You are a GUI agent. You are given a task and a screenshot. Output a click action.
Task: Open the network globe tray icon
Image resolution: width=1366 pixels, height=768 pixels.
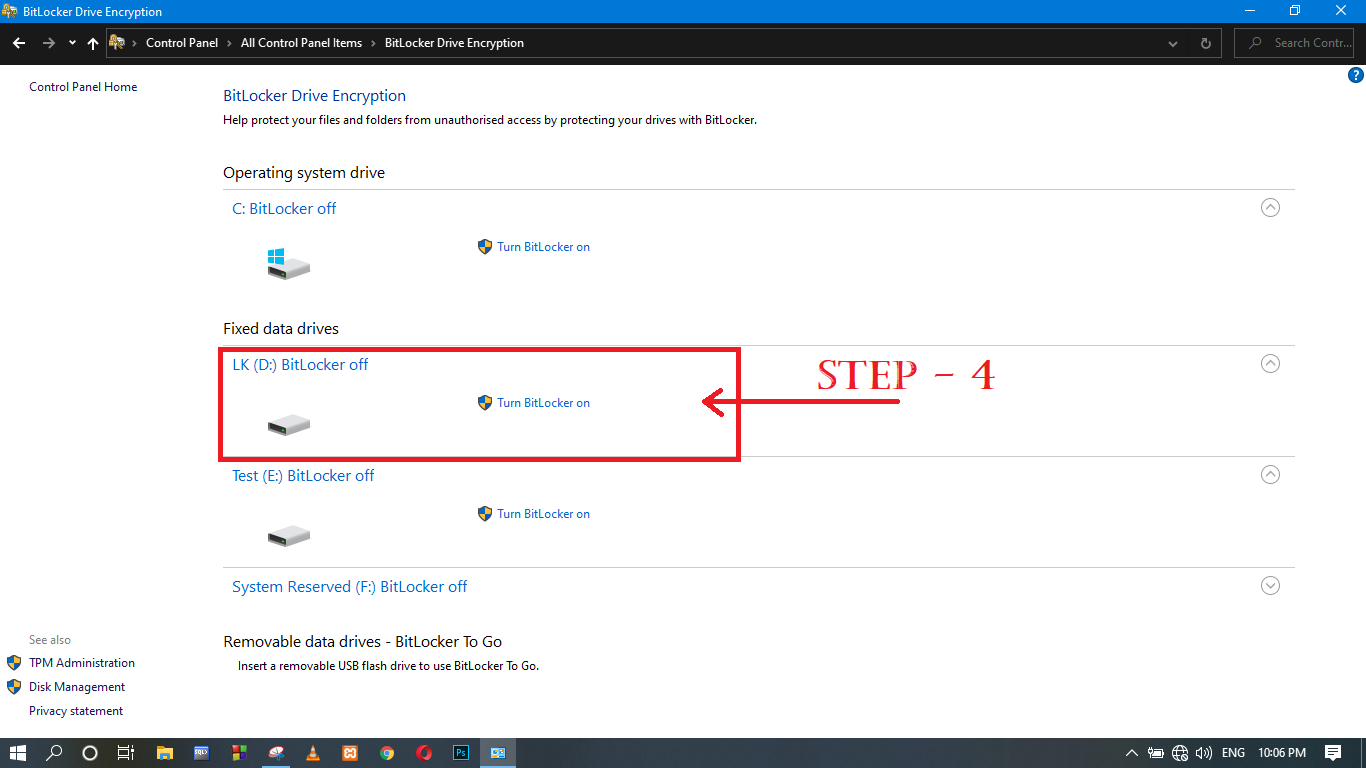coord(1180,753)
